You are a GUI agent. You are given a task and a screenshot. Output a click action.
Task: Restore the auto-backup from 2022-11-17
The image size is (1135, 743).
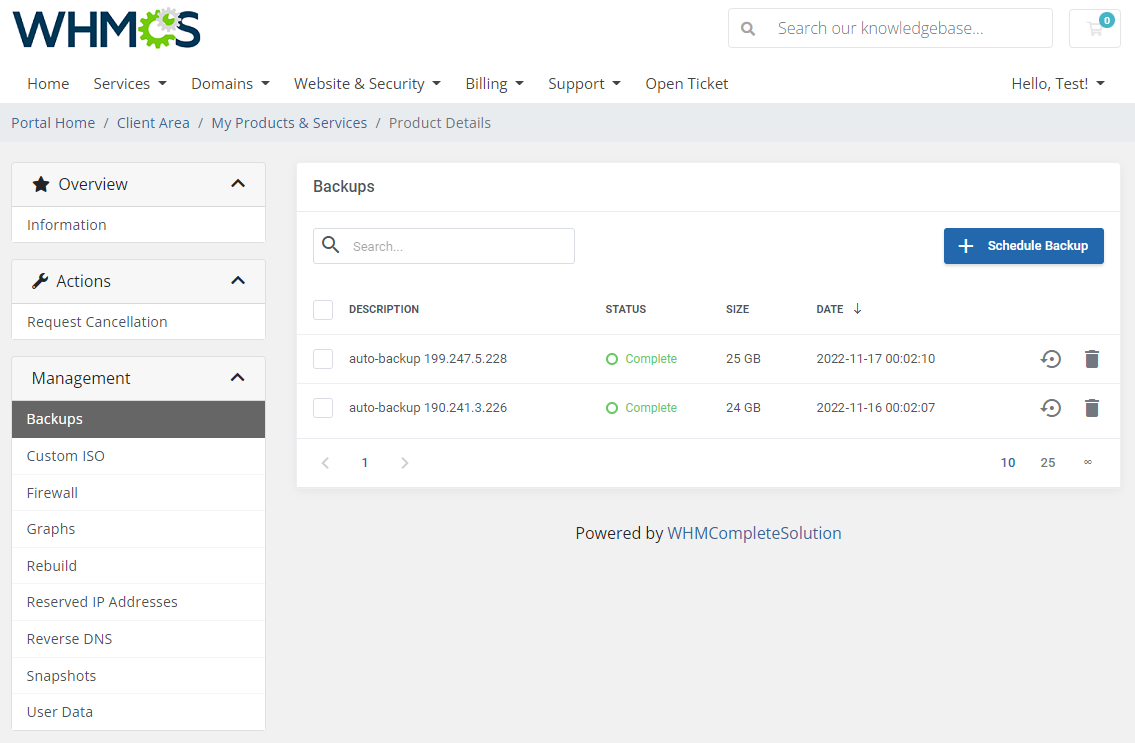(x=1050, y=358)
